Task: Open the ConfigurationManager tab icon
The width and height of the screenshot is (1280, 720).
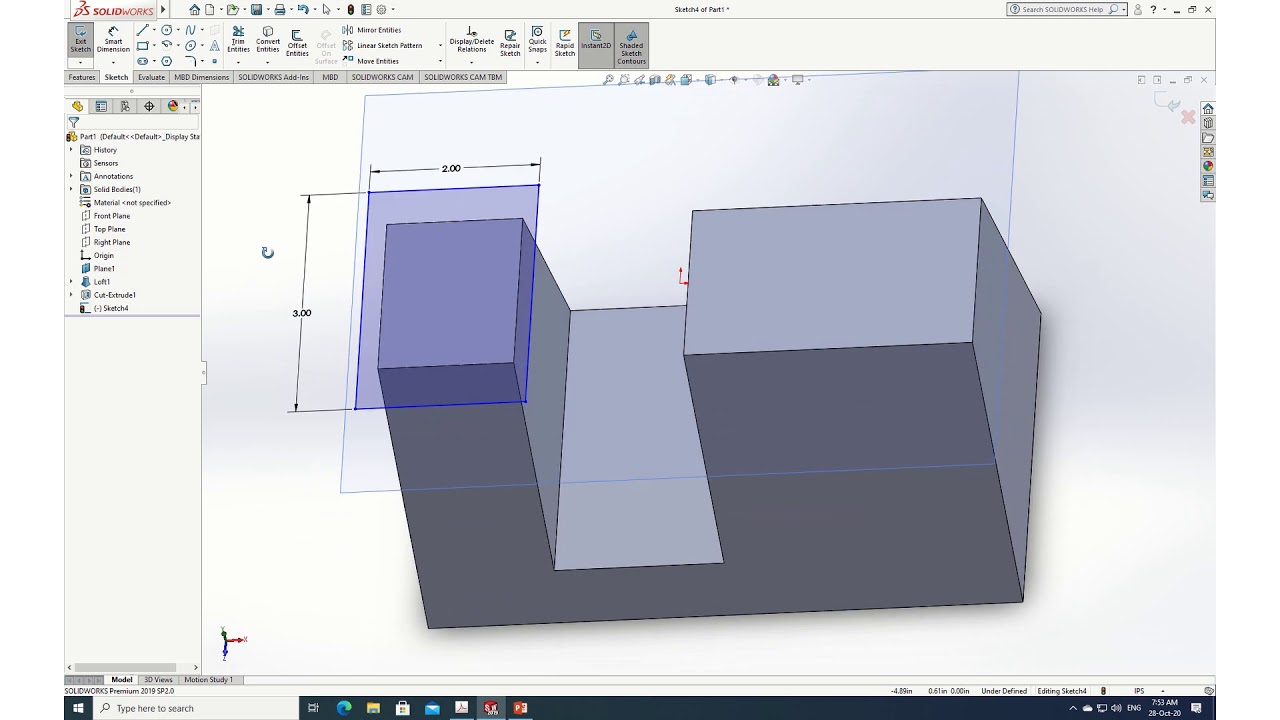Action: [125, 106]
